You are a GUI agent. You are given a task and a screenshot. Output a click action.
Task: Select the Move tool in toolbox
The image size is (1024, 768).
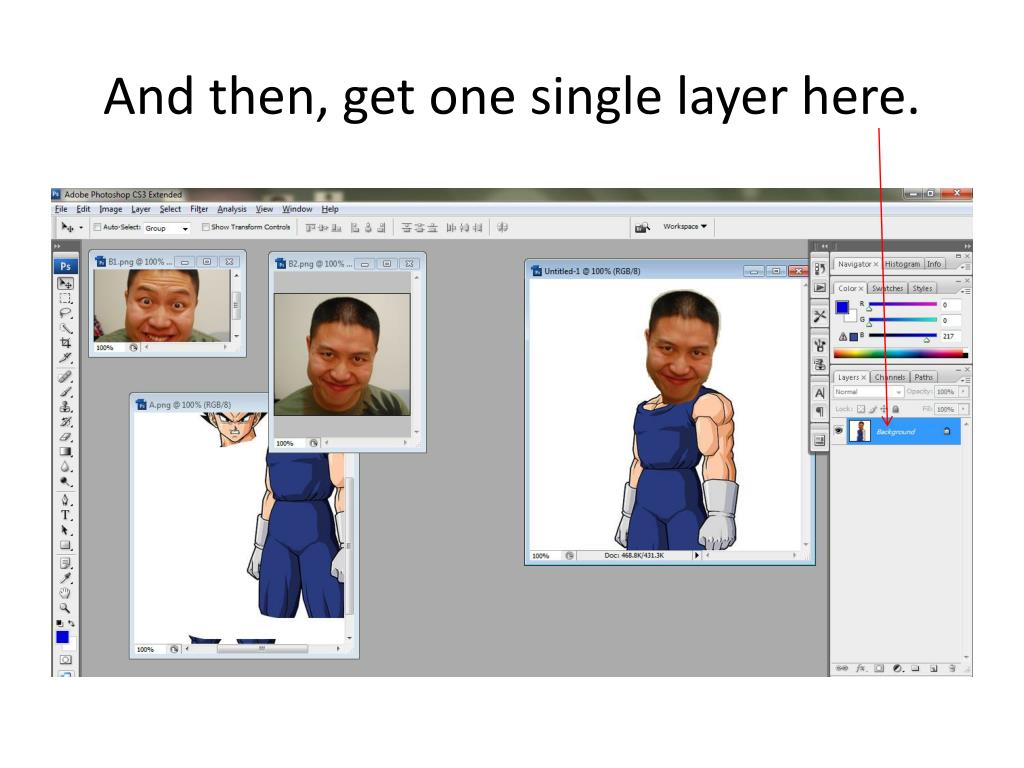(65, 283)
